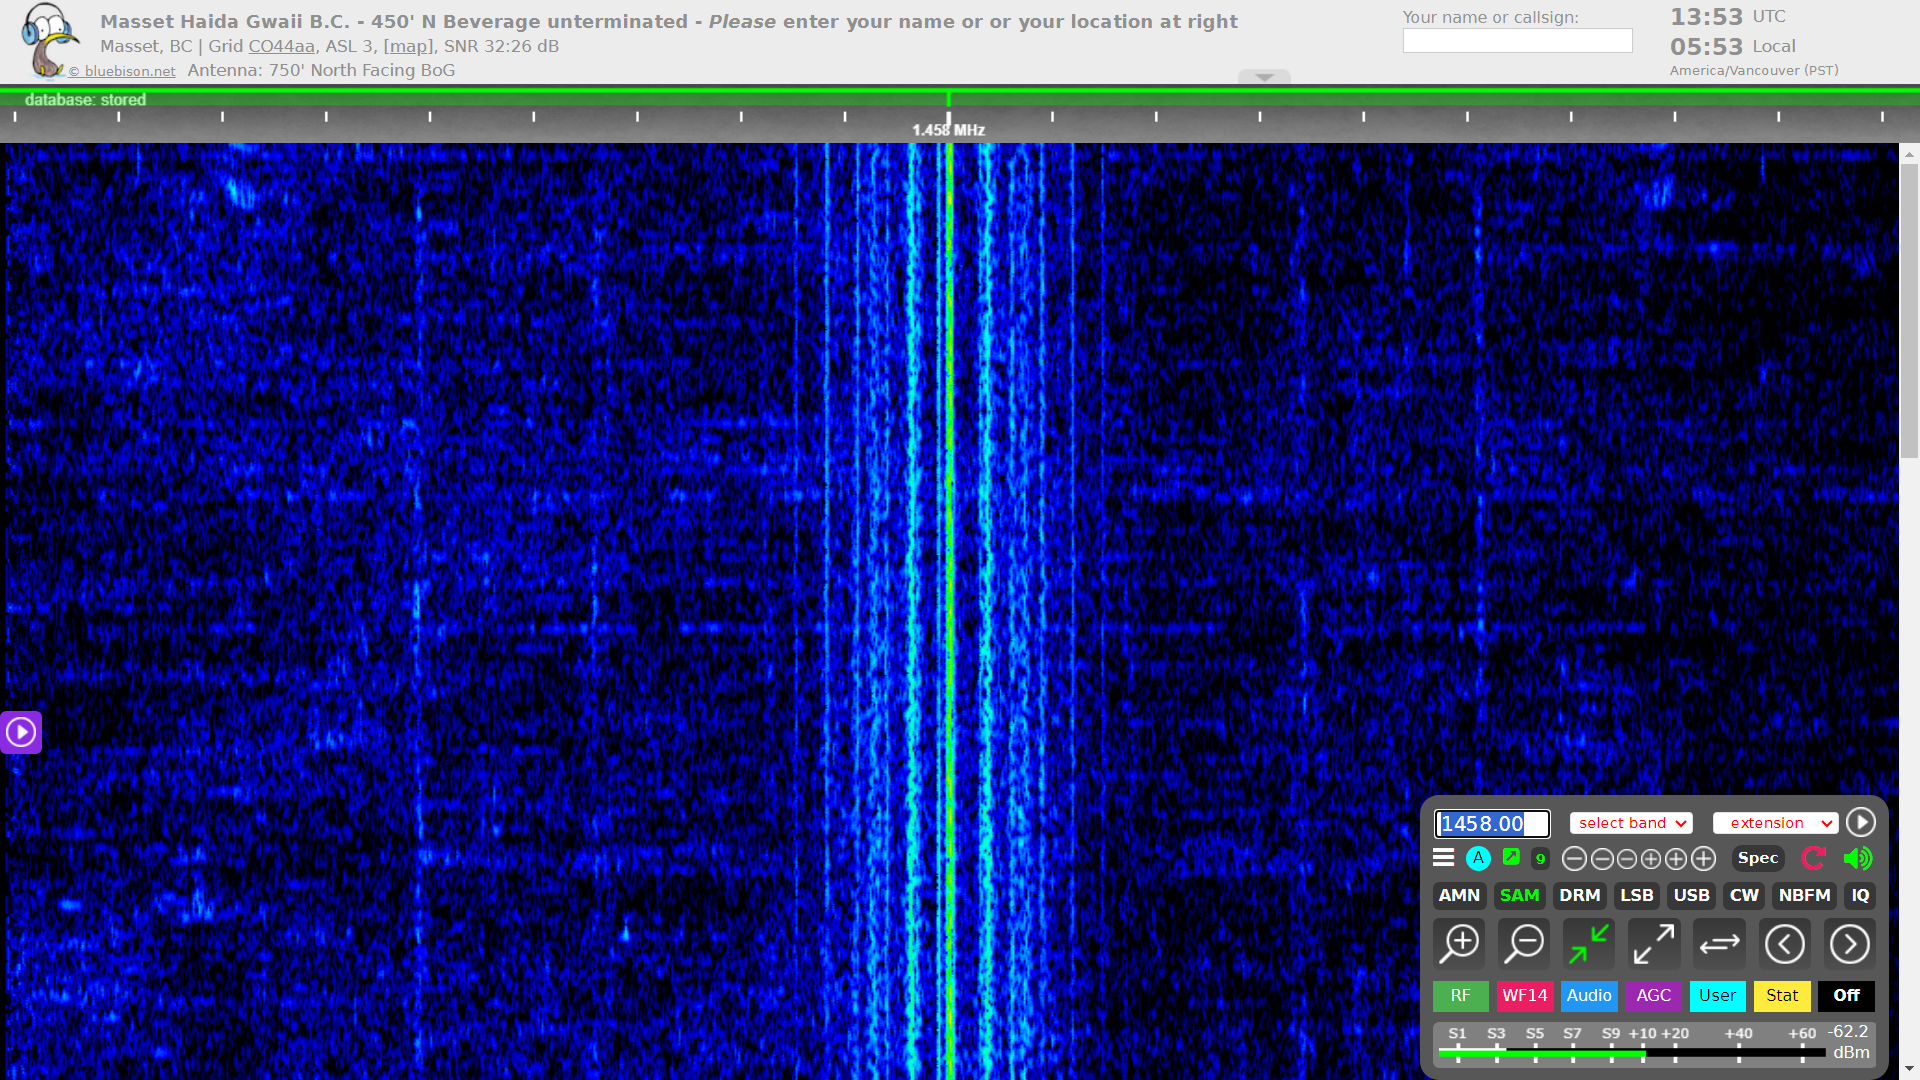Open the extension dropdown

(x=1775, y=823)
